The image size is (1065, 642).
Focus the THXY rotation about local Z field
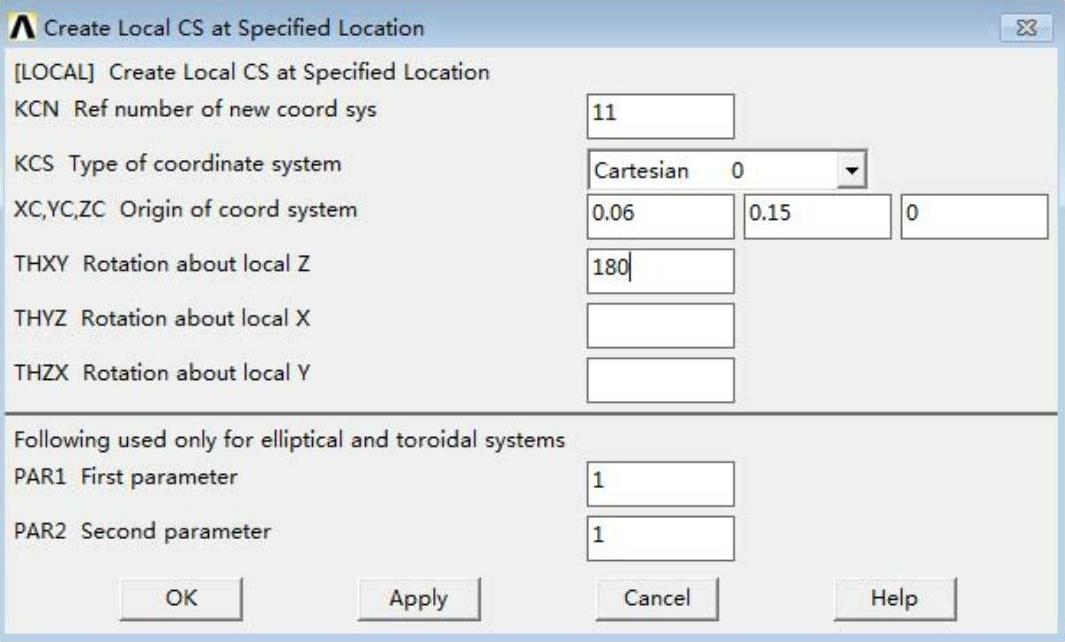click(x=660, y=271)
